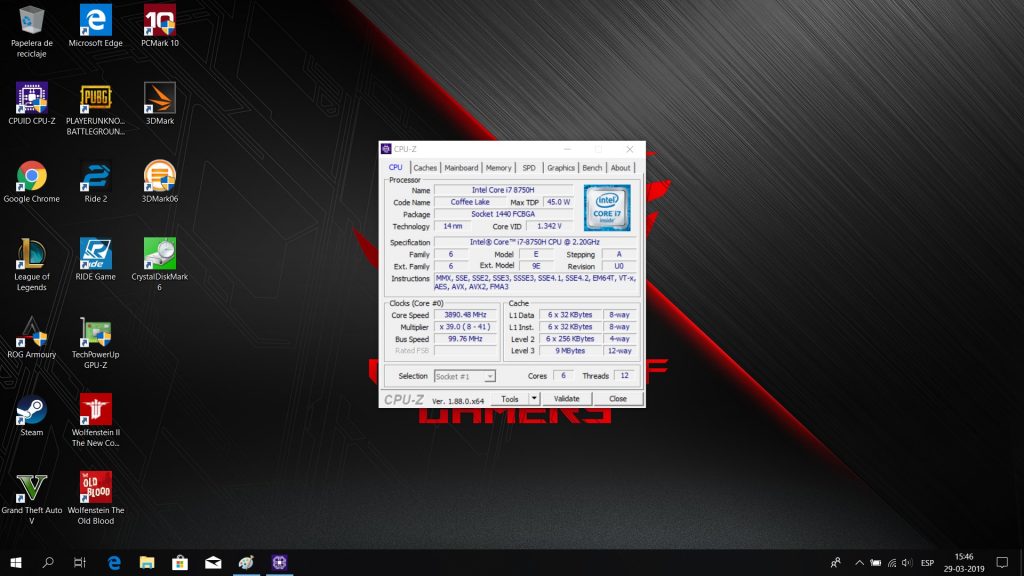The height and width of the screenshot is (576, 1024).
Task: Open the CrystalDiskMark 6 shortcut
Action: click(160, 255)
